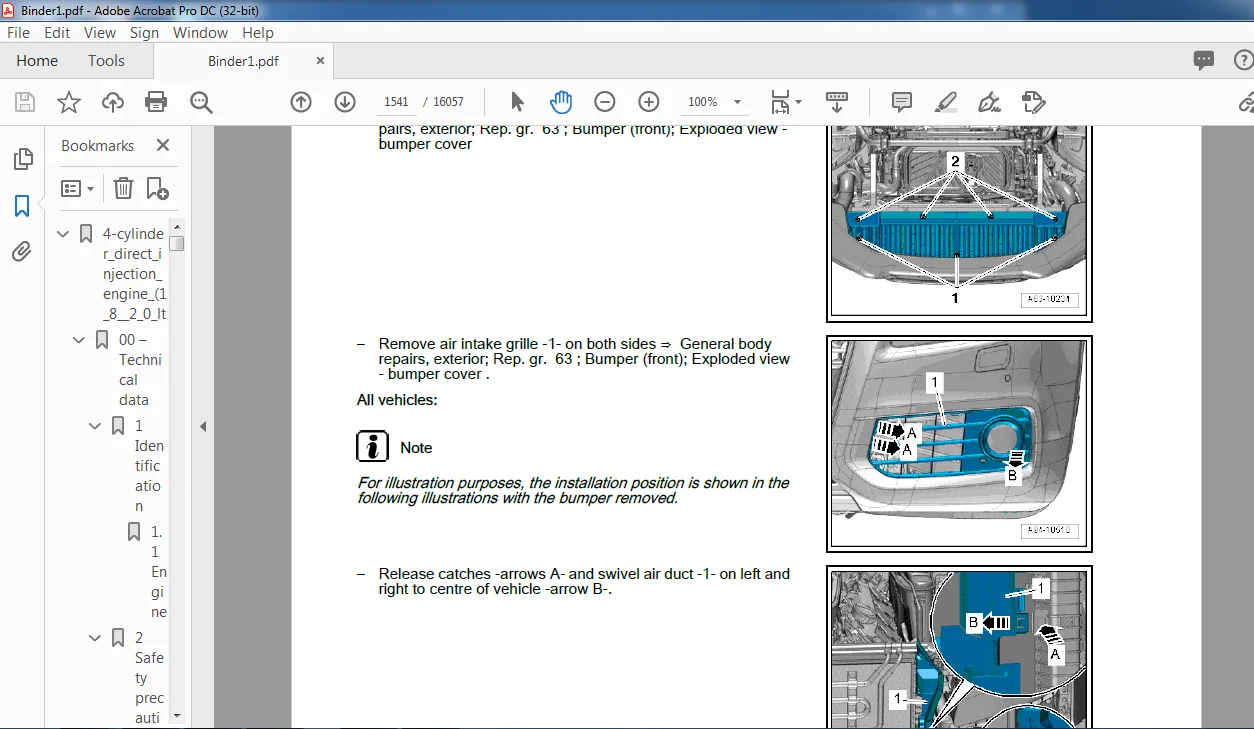
Task: Click the Save file icon
Action: tap(25, 102)
